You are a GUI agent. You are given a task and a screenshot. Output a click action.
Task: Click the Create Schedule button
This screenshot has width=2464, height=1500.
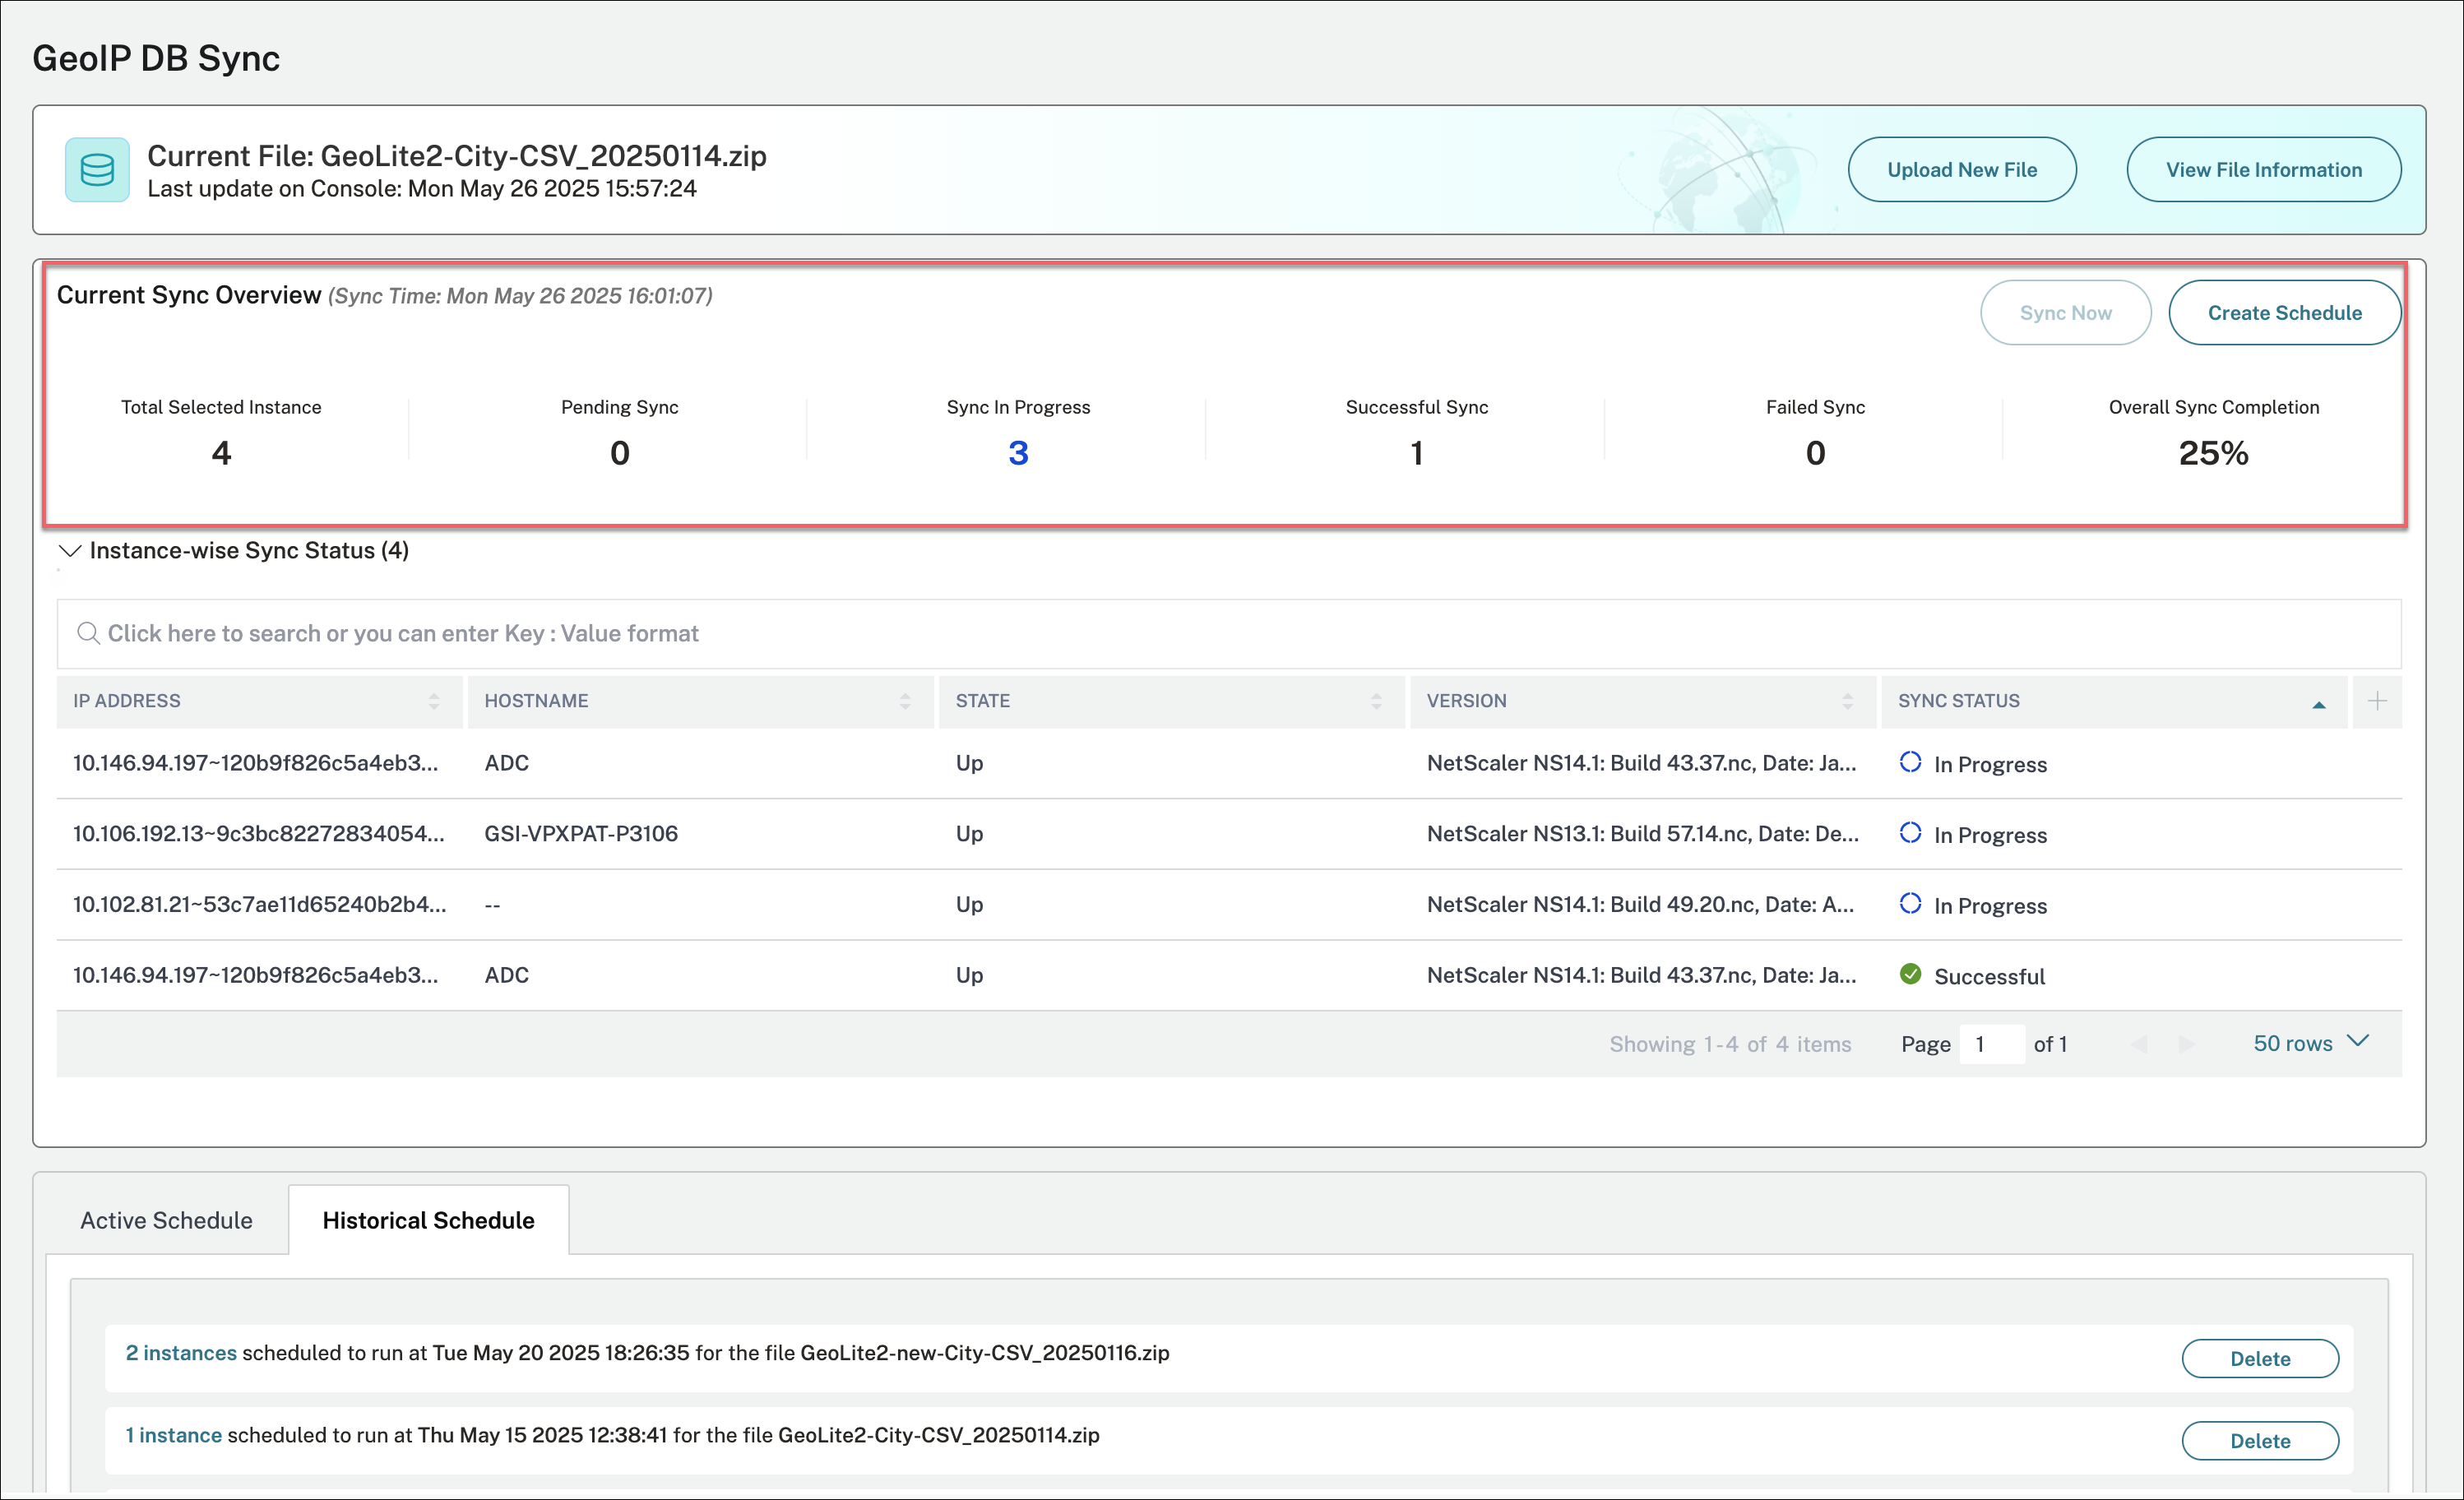tap(2284, 313)
